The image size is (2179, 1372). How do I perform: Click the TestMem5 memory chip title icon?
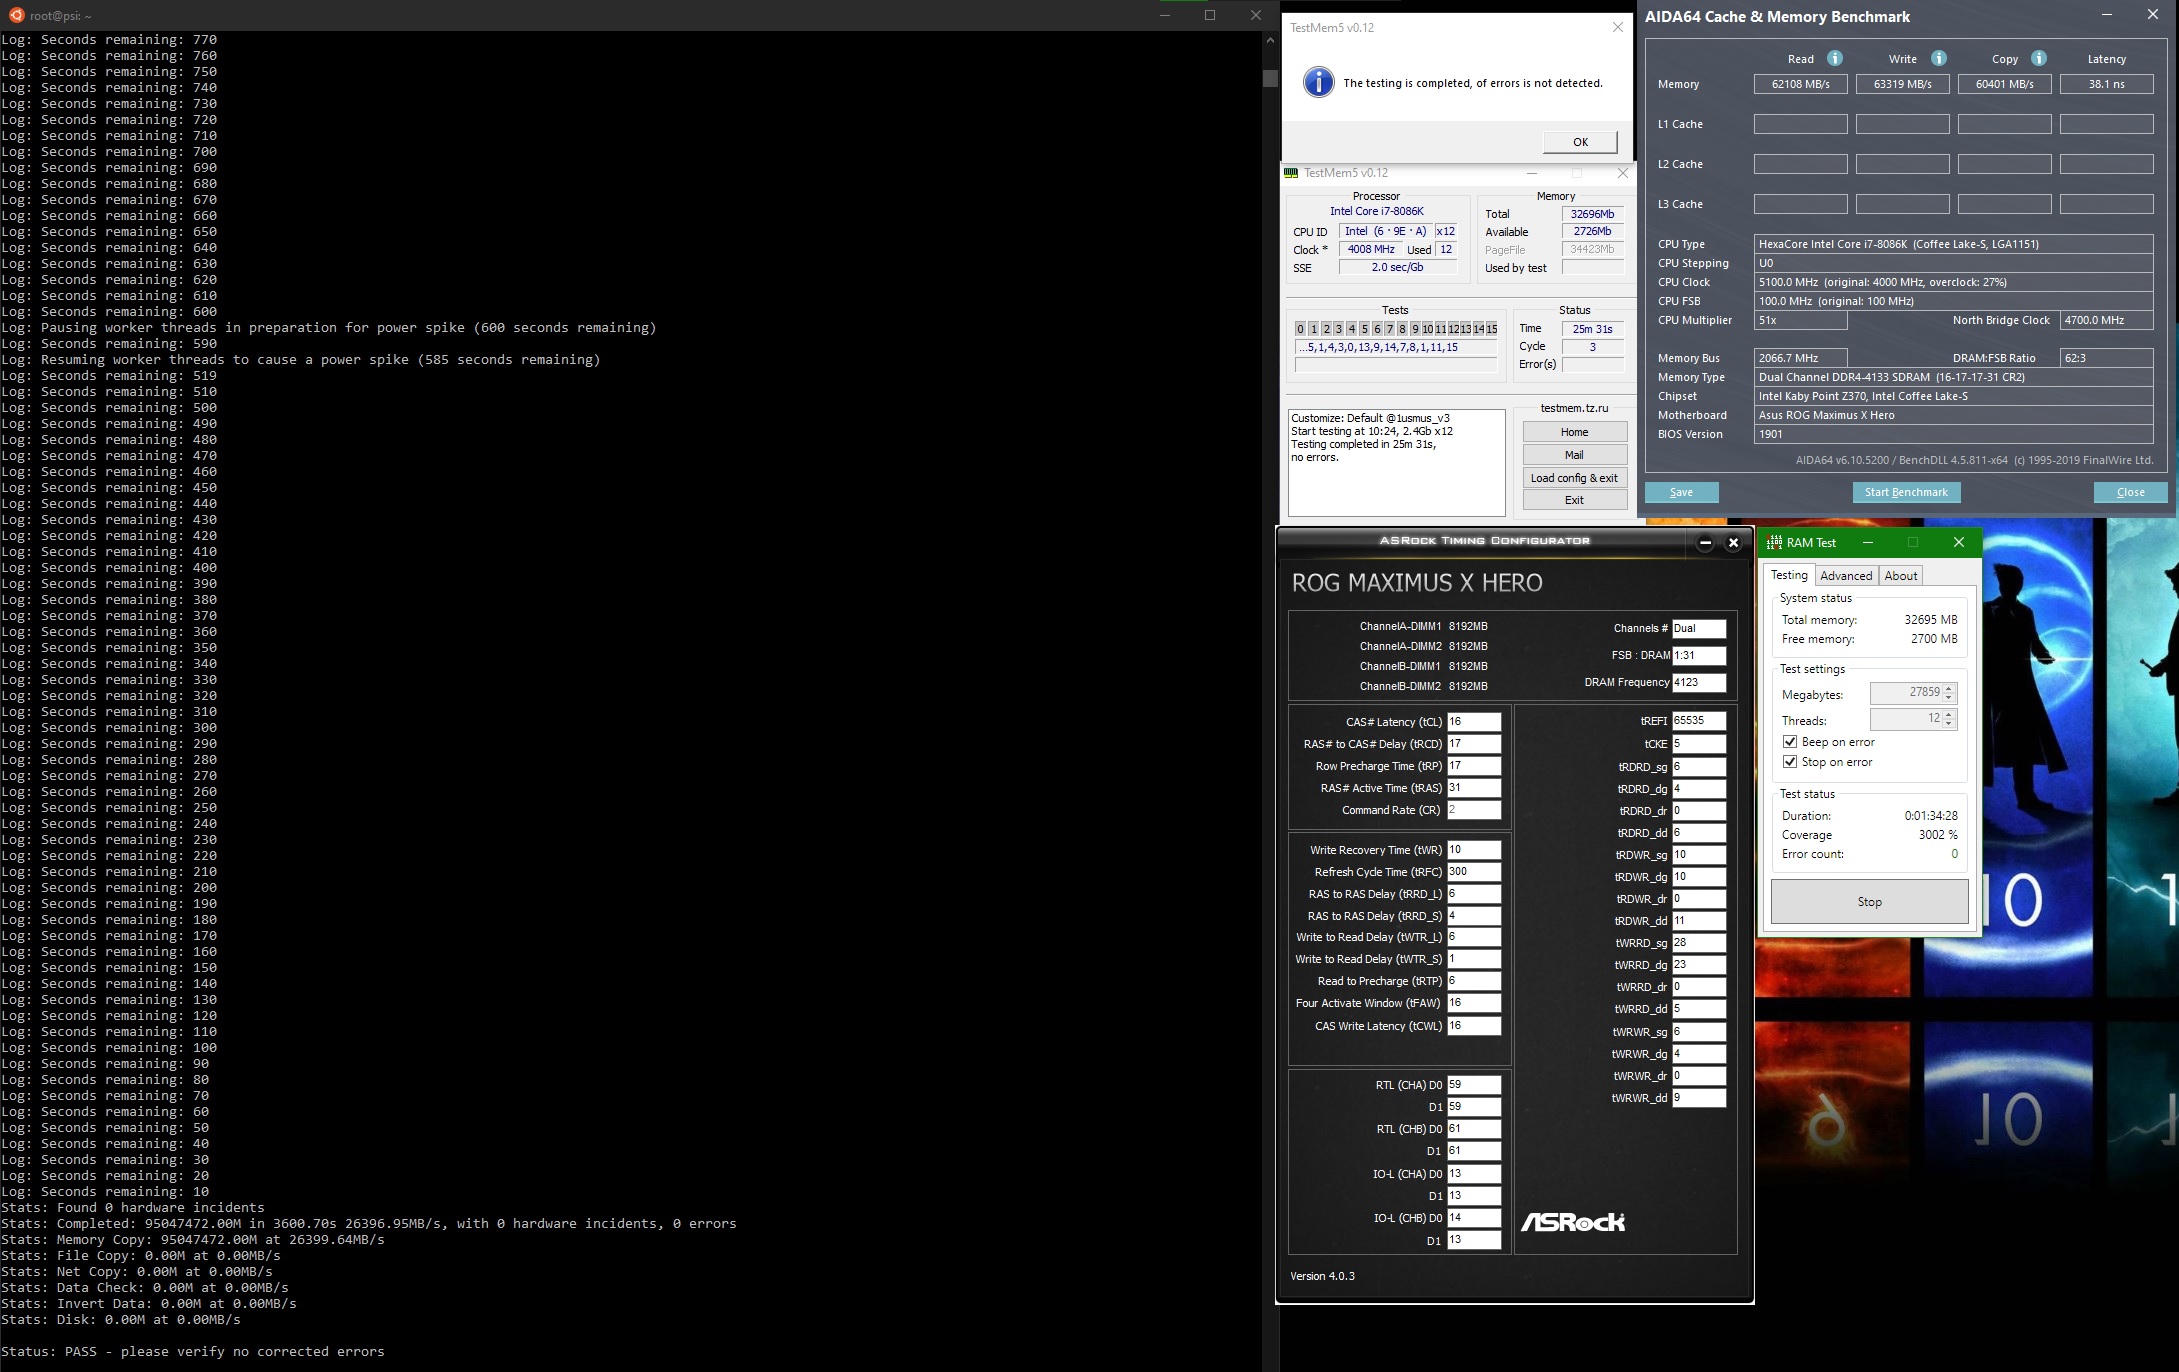(1291, 173)
